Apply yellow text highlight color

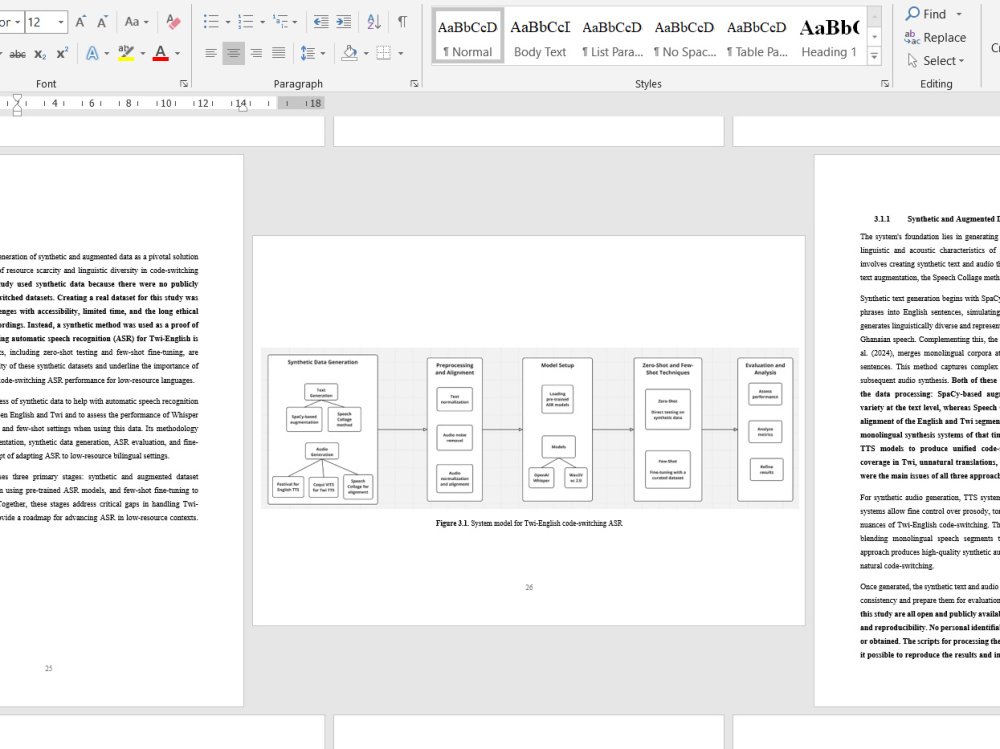[x=126, y=54]
